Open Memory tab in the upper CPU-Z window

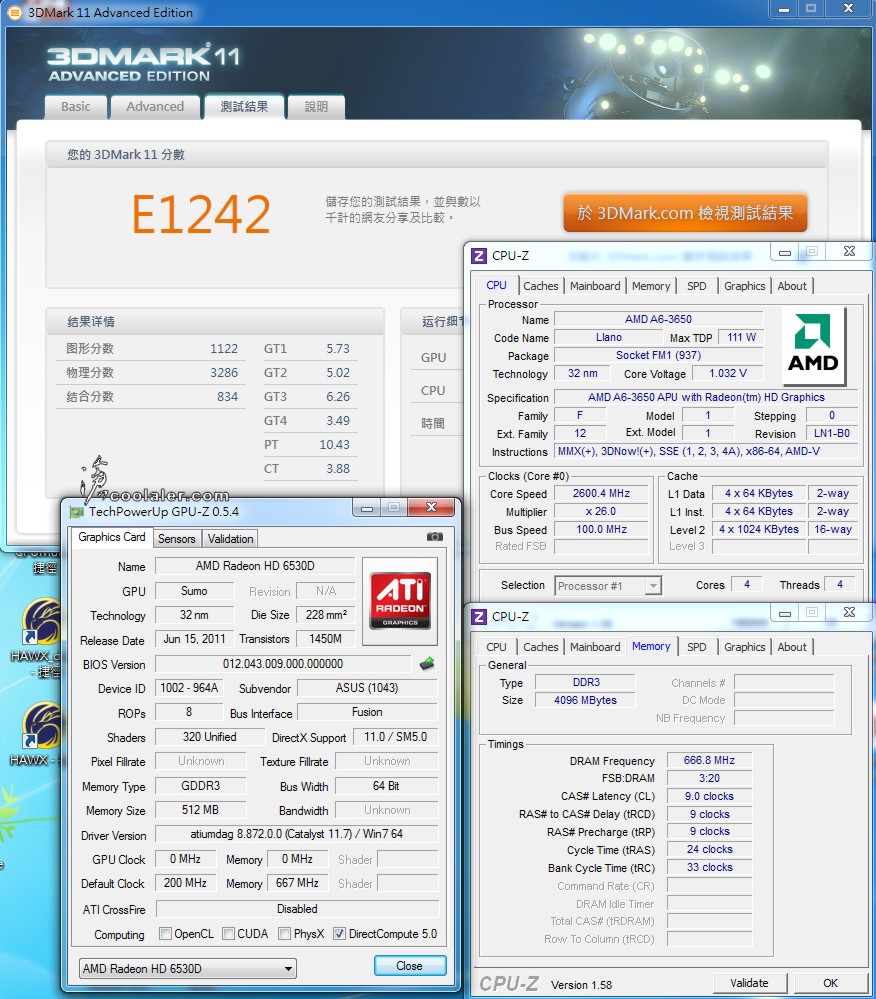coord(651,286)
